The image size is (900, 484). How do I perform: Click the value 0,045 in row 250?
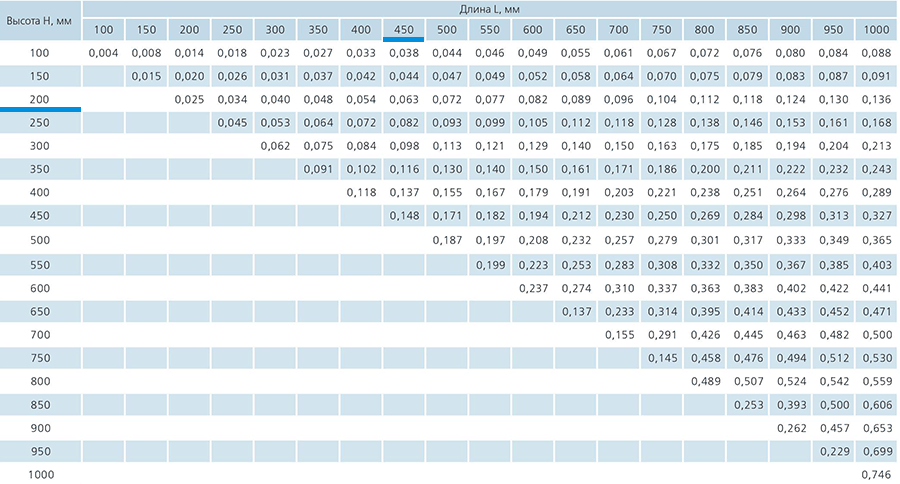click(x=232, y=123)
